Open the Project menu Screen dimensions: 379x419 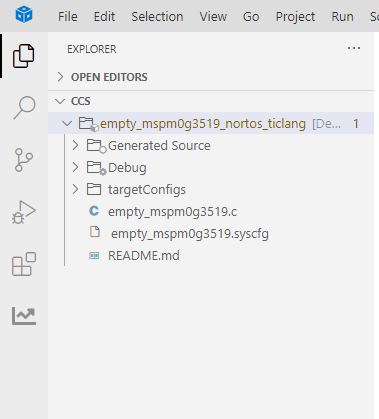(295, 16)
